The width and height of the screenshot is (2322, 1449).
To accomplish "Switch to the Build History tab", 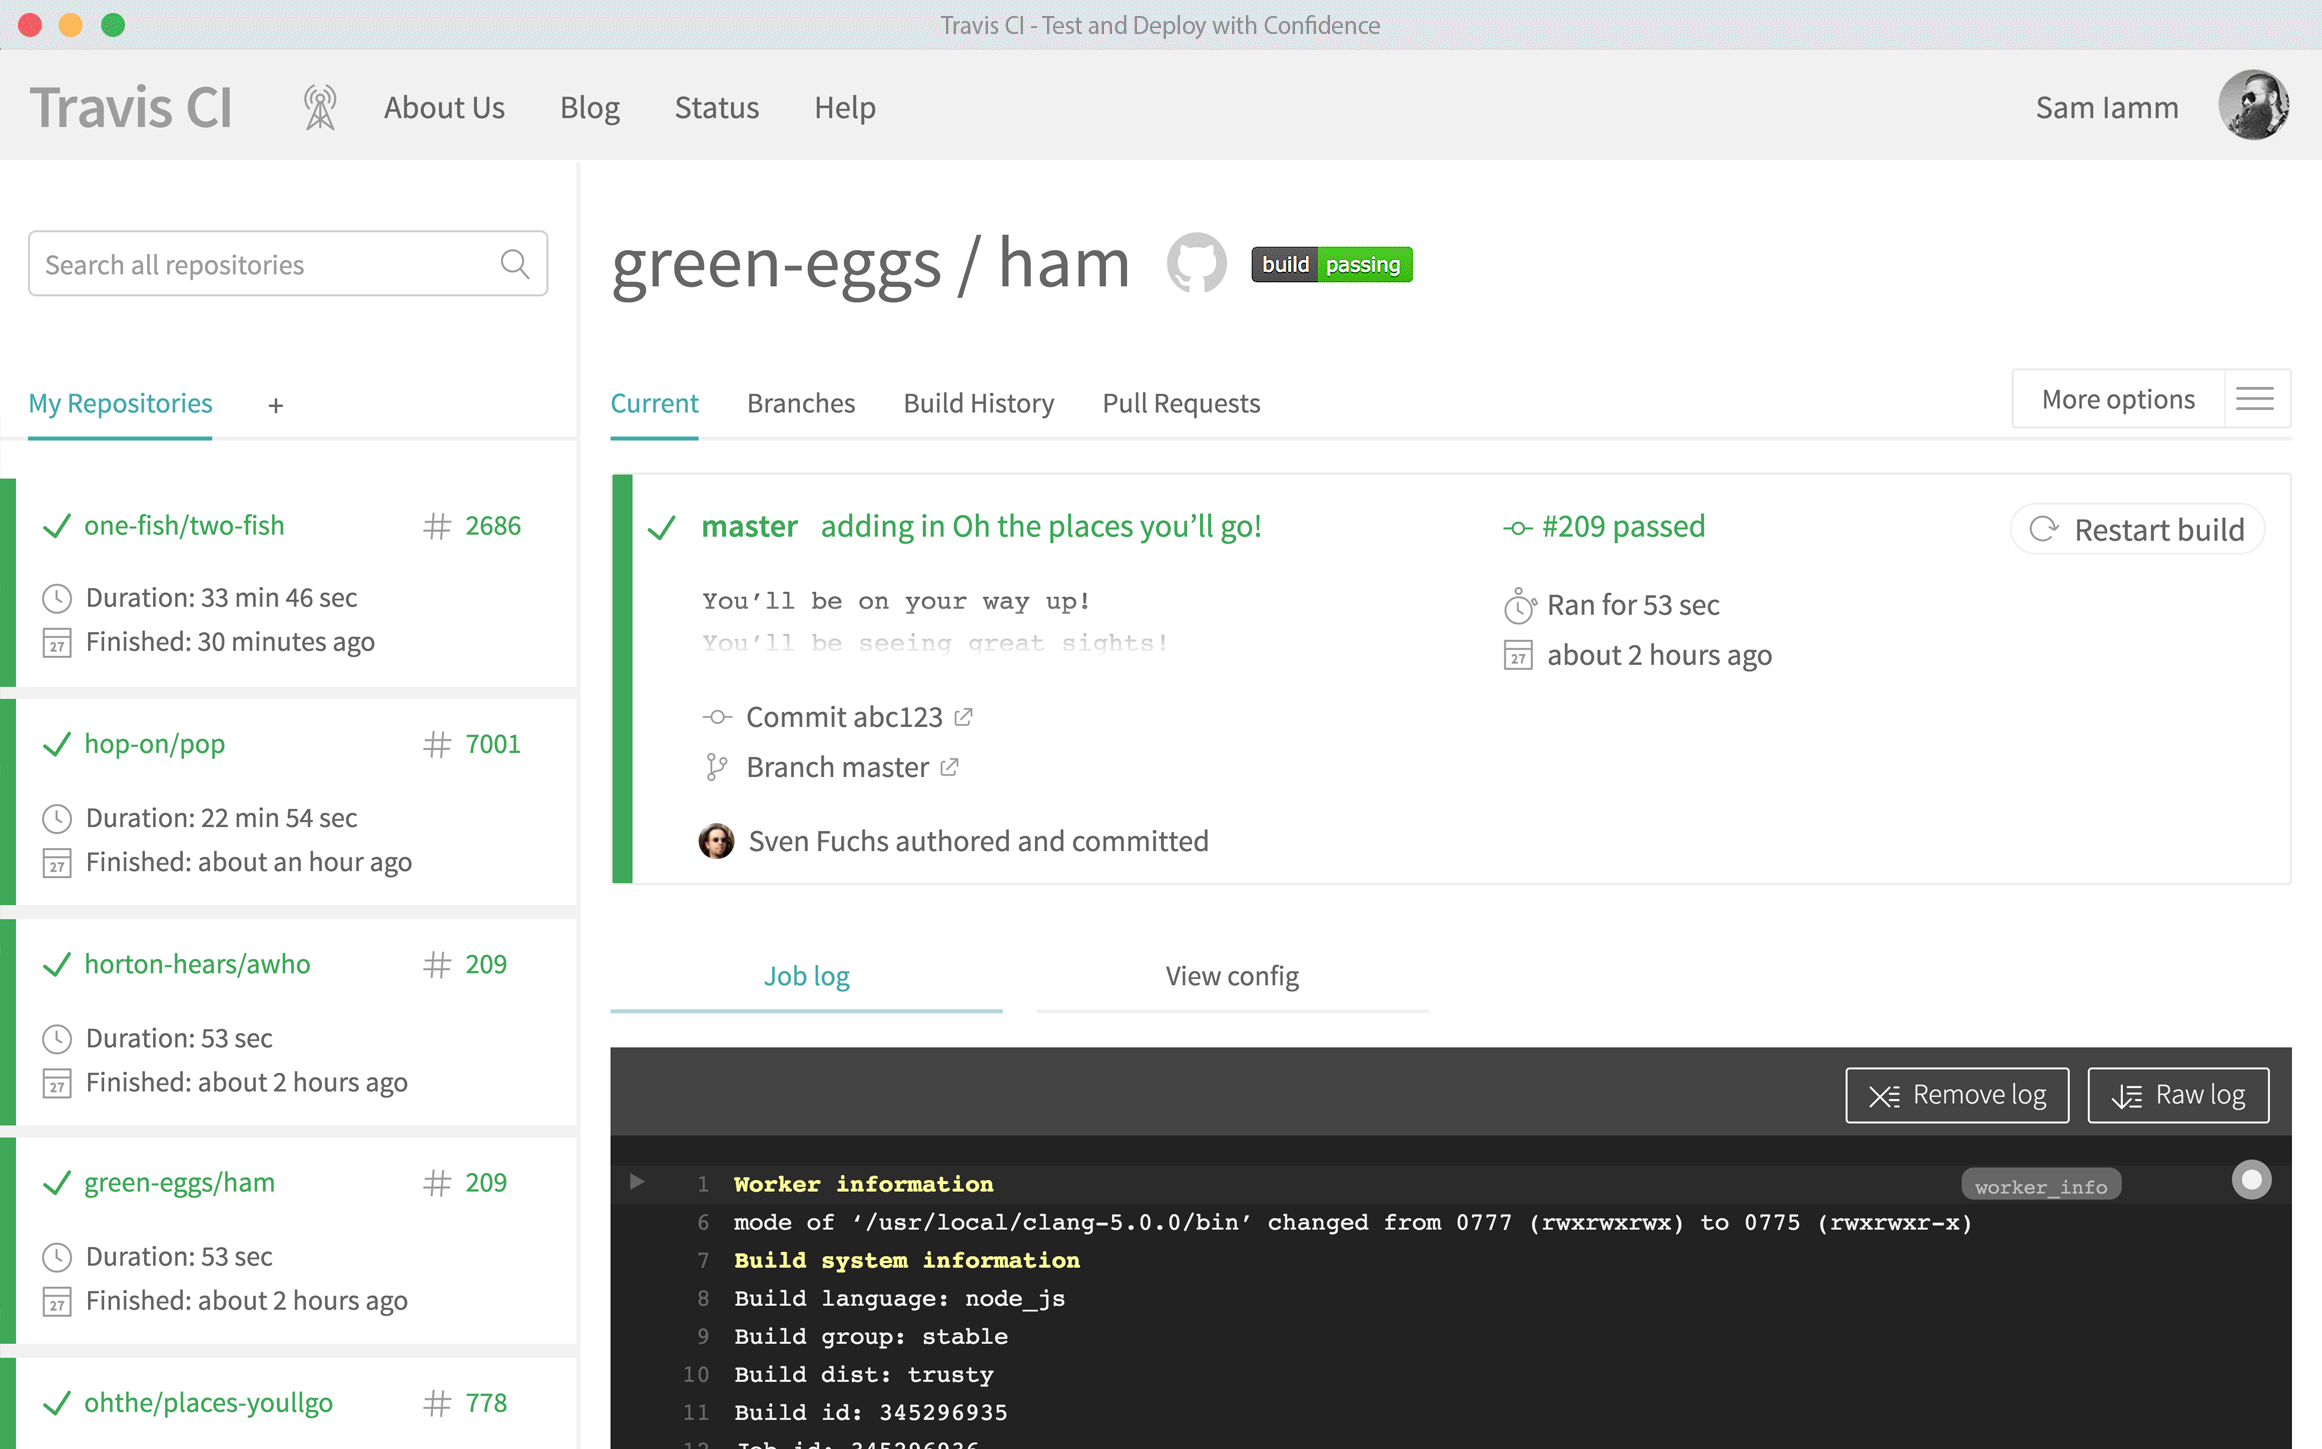I will click(978, 403).
